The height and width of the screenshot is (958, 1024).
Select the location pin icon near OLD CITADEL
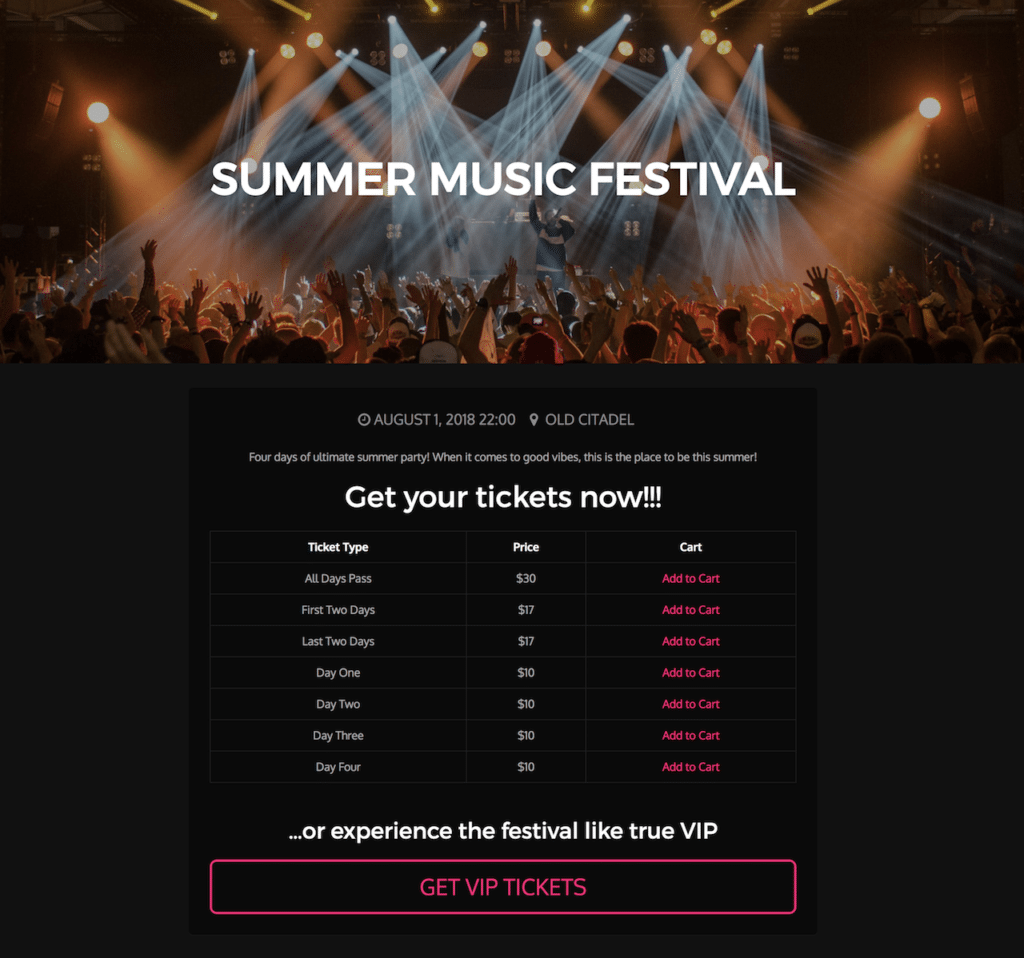pyautogui.click(x=536, y=419)
